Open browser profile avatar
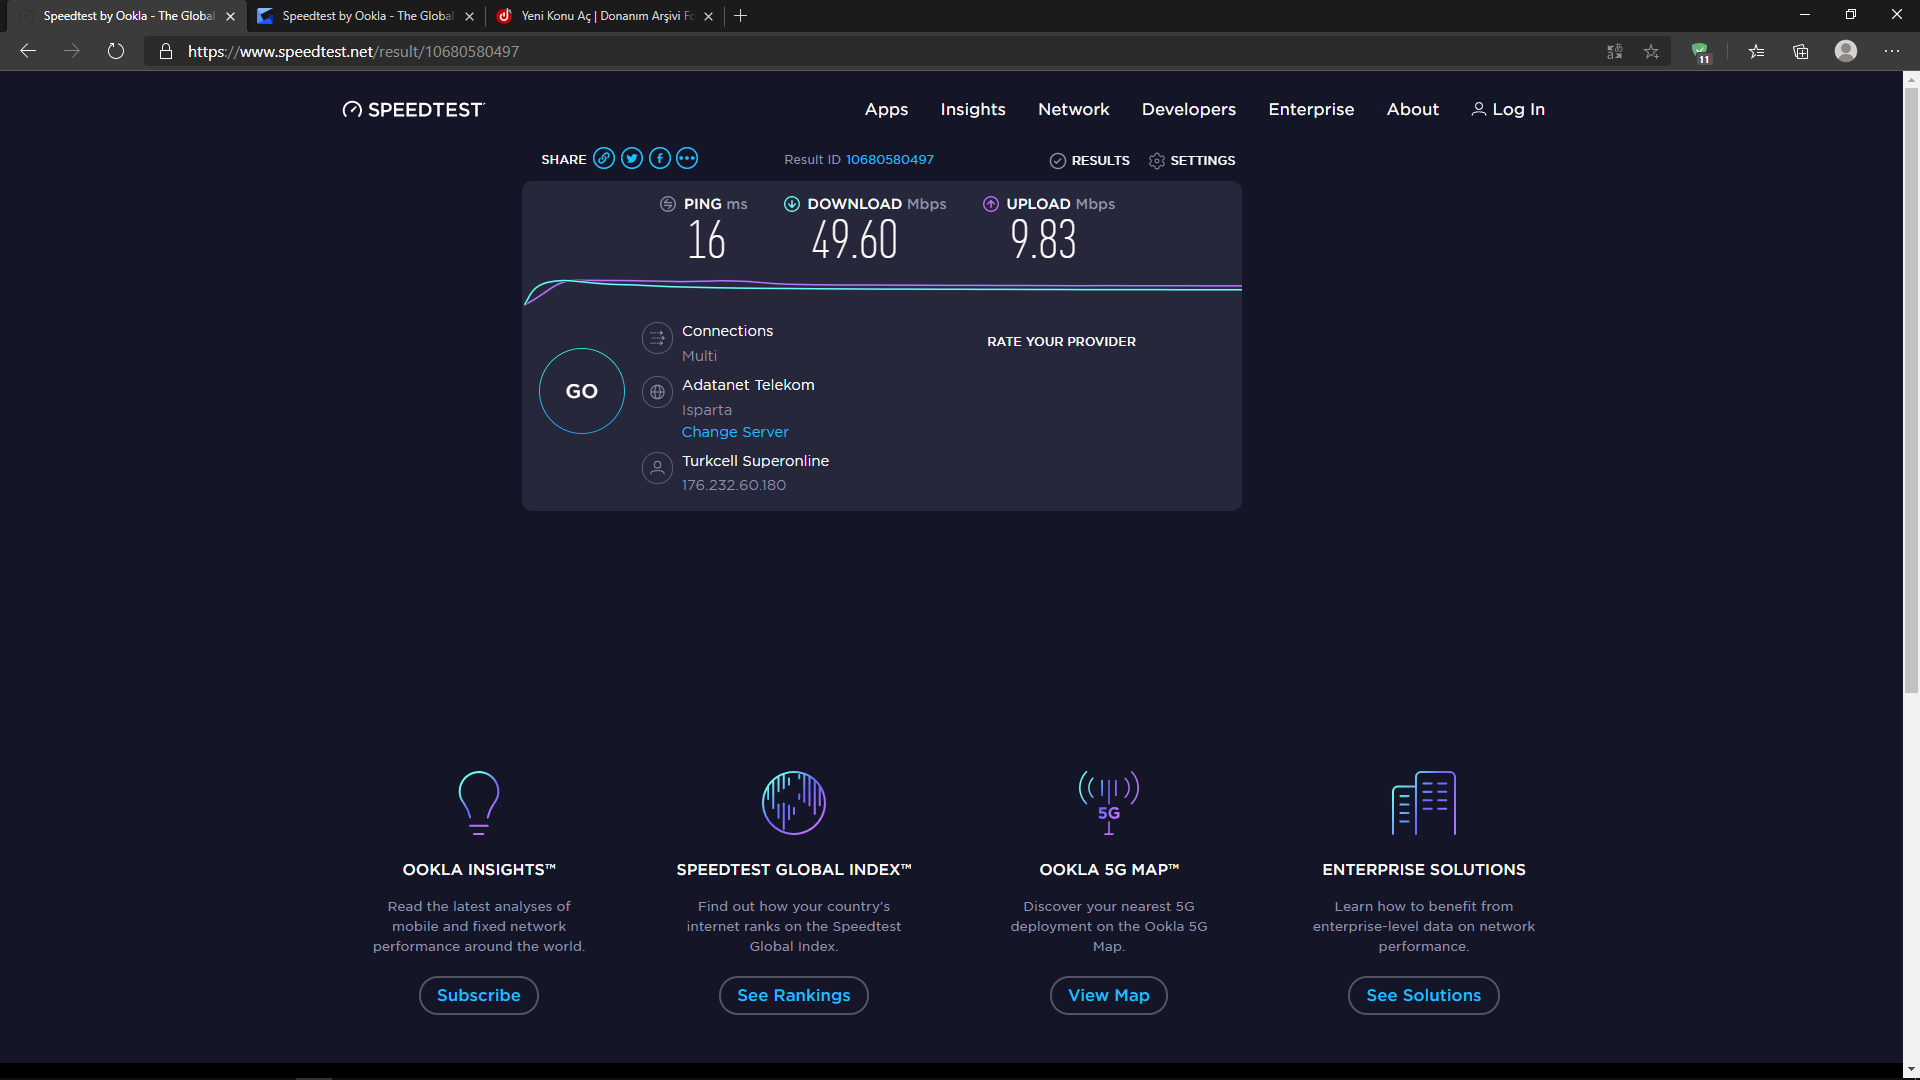The image size is (1920, 1080). point(1846,51)
